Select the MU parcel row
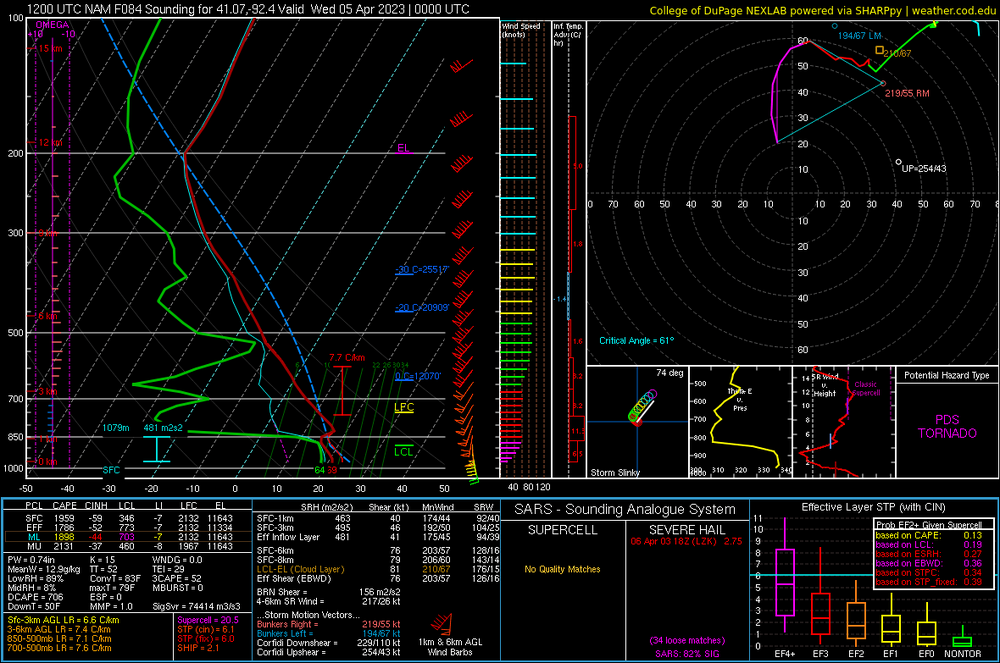Image resolution: width=1000 pixels, height=663 pixels. click(129, 546)
